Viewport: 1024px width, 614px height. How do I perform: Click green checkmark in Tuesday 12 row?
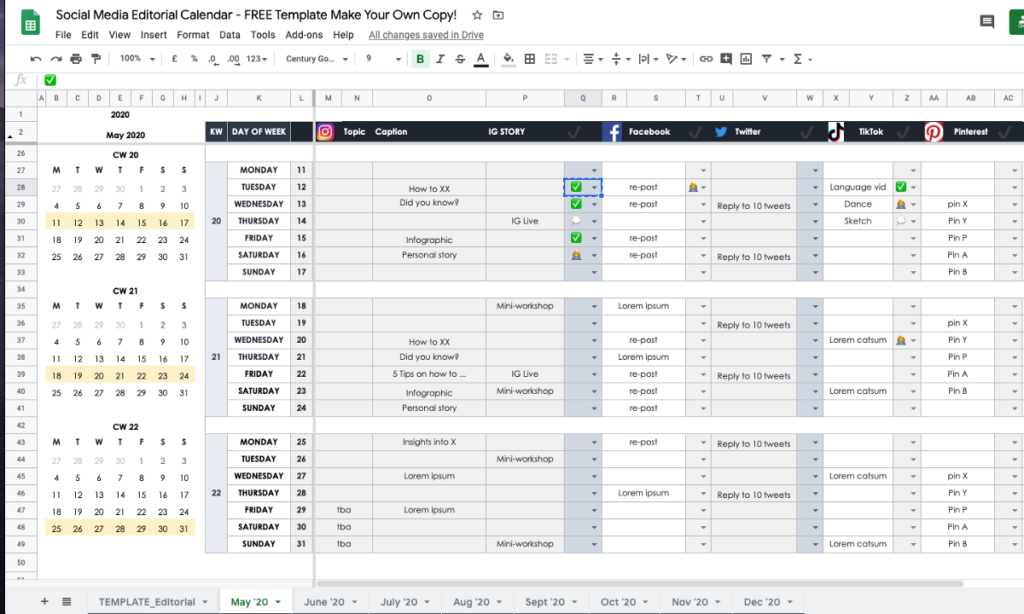[x=576, y=187]
